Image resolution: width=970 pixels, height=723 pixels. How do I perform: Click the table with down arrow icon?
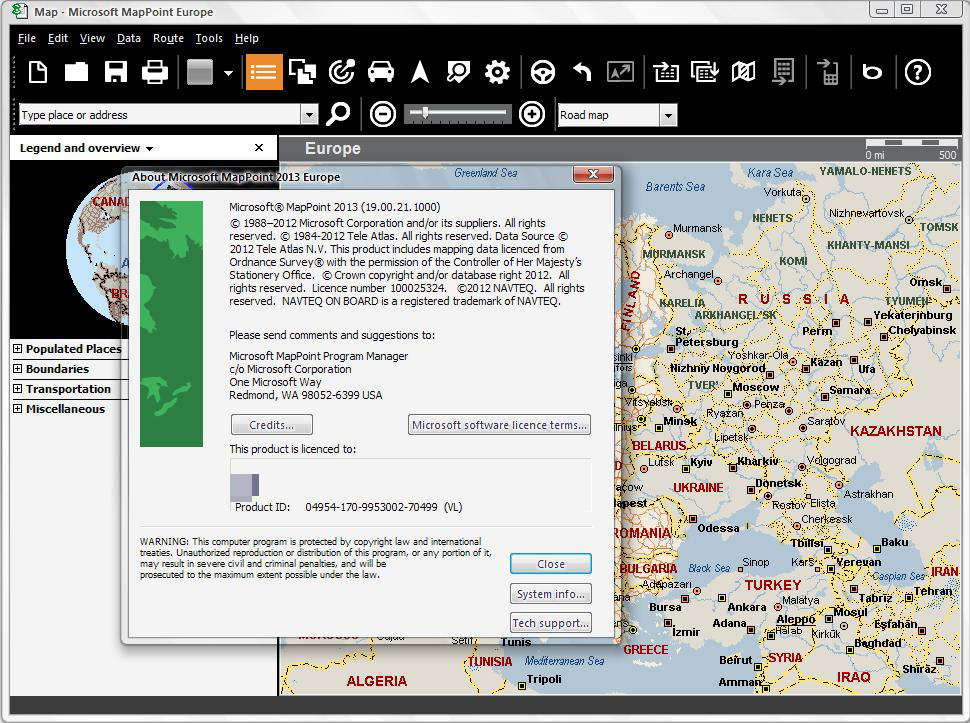[705, 72]
